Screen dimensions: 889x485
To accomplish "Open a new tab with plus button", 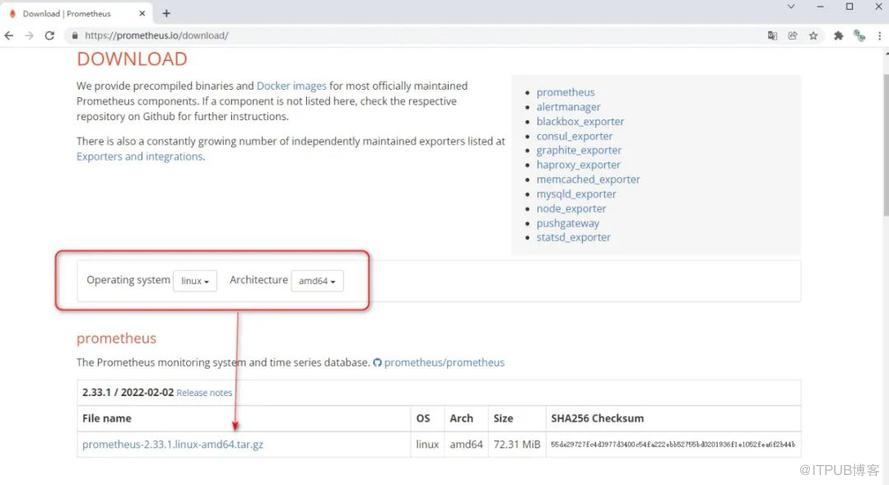I will pyautogui.click(x=166, y=13).
